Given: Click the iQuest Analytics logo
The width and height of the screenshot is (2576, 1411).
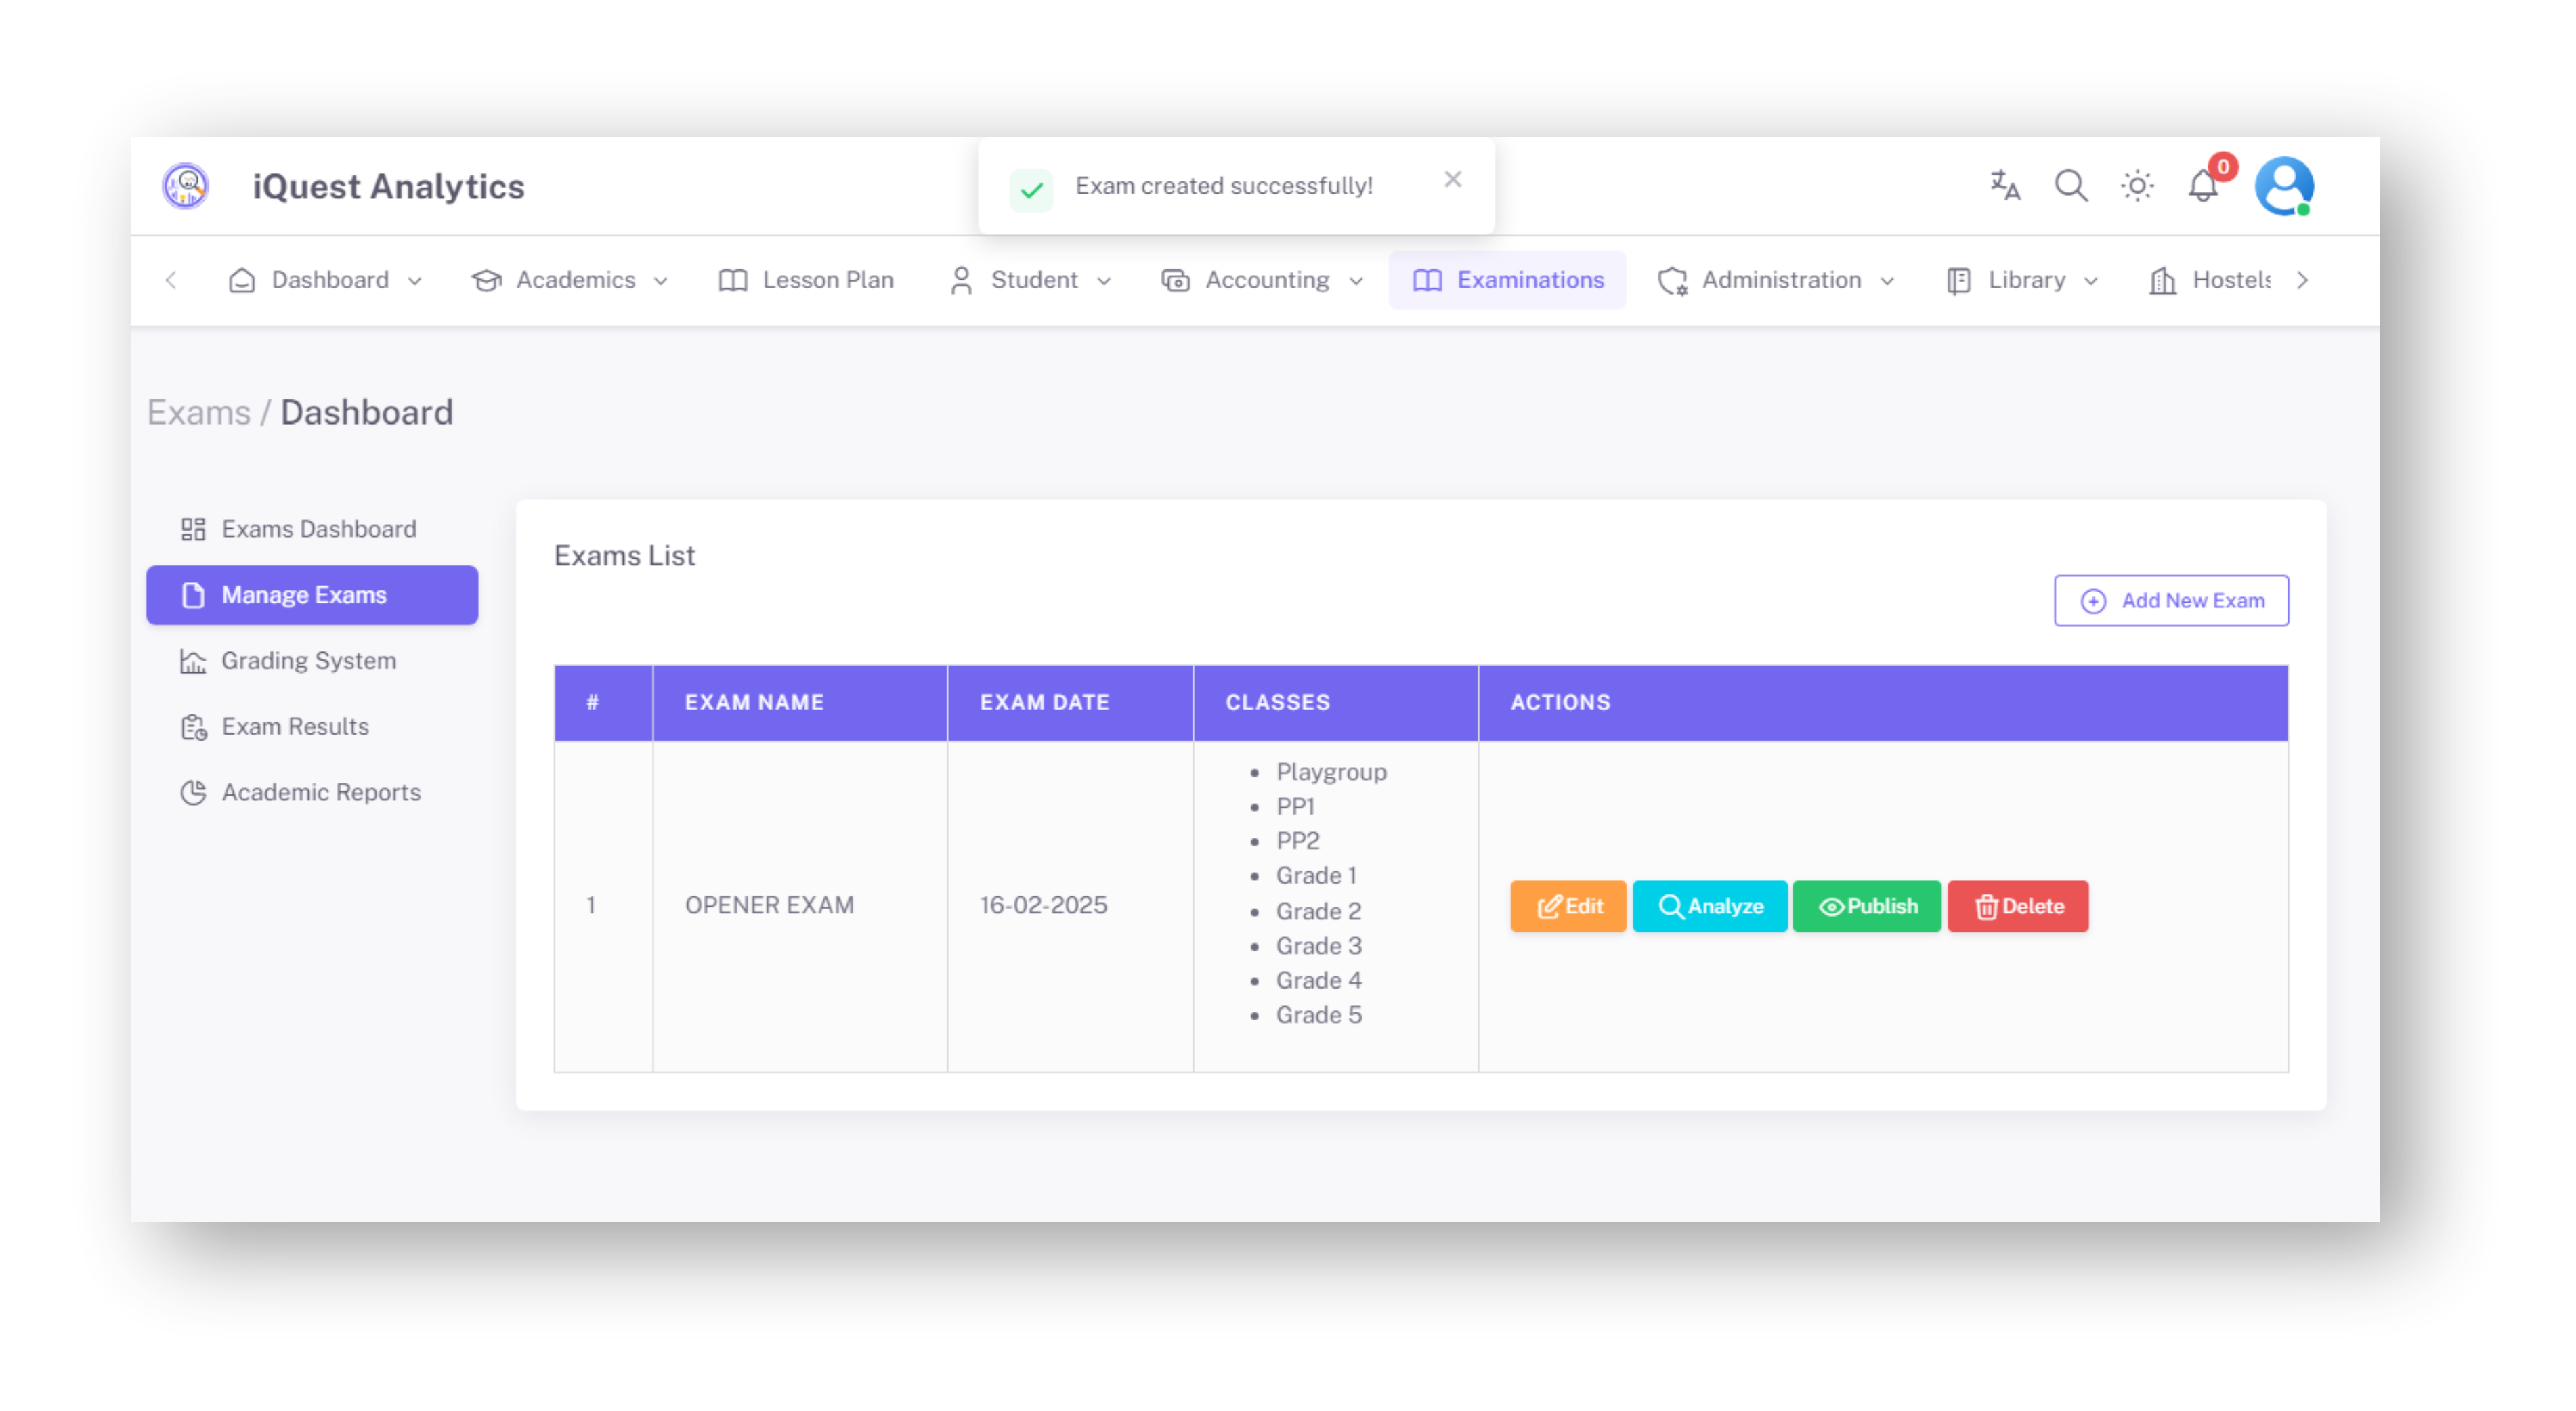Looking at the screenshot, I should point(186,186).
